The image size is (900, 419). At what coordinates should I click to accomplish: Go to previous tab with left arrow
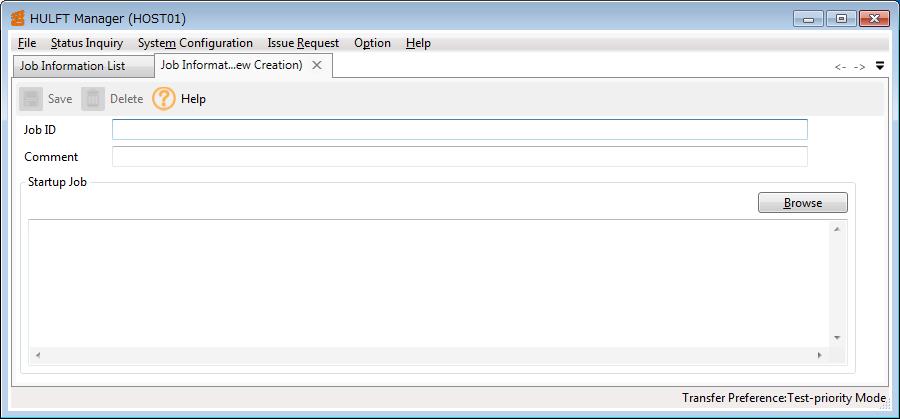[x=840, y=67]
